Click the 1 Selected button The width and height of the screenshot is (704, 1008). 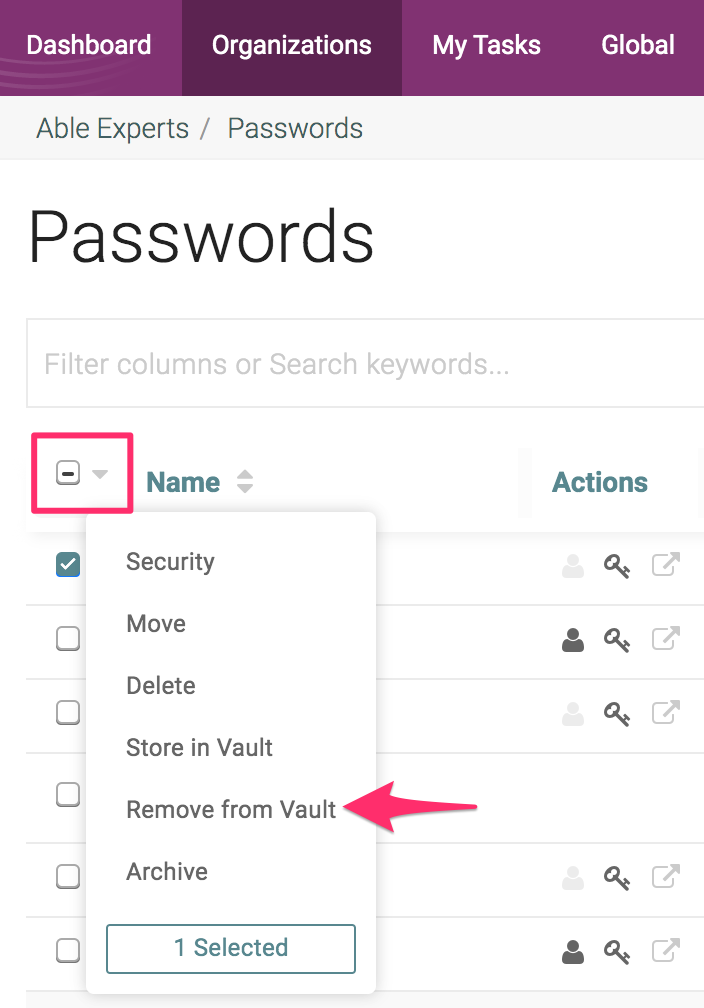point(230,948)
